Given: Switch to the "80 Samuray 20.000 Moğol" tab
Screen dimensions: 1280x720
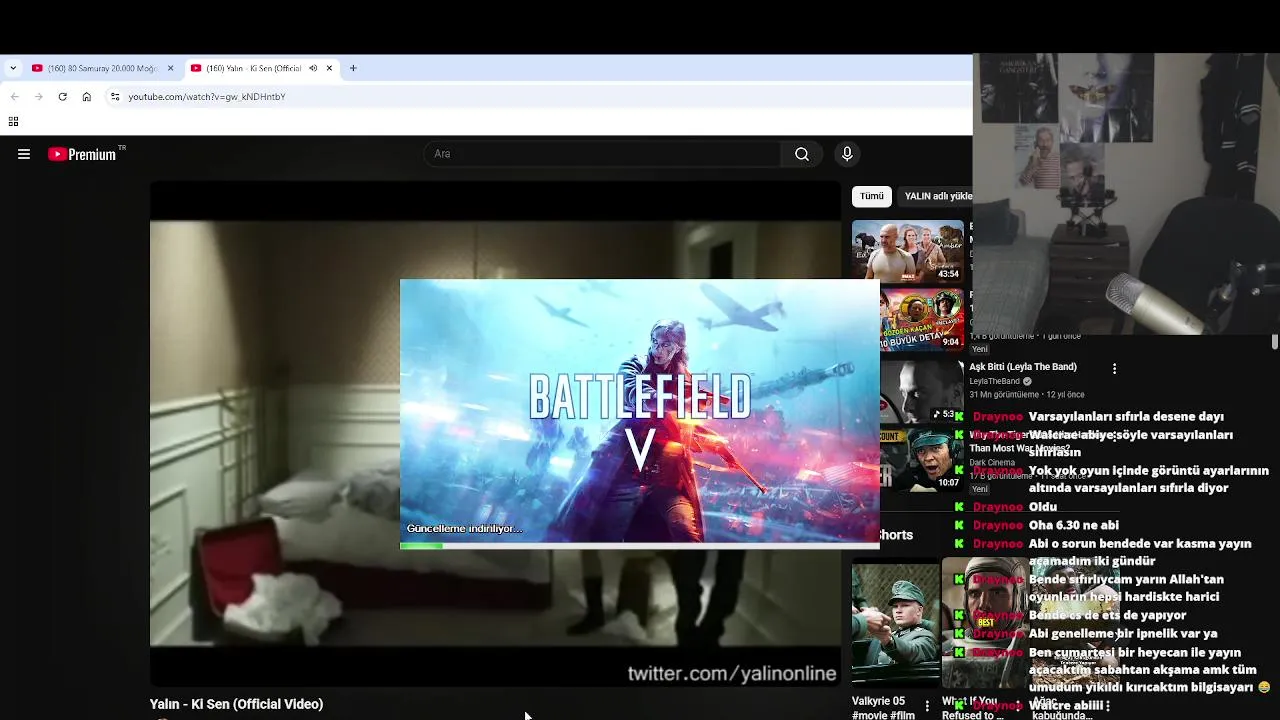Looking at the screenshot, I should tap(103, 68).
